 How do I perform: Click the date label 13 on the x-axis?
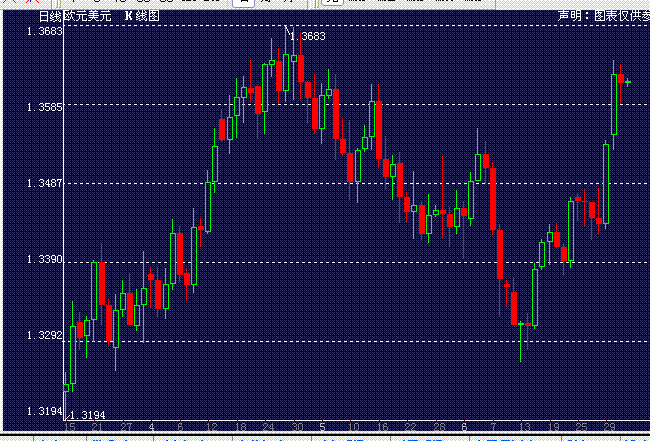click(x=524, y=427)
